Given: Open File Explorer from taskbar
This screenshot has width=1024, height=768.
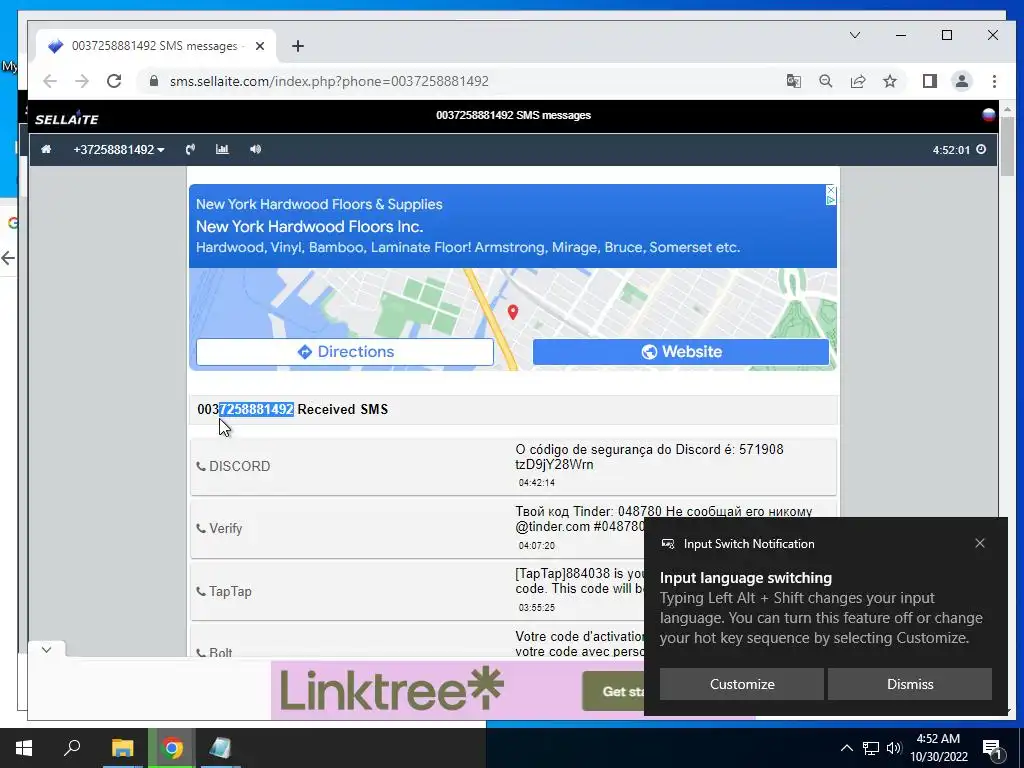Looking at the screenshot, I should 122,748.
